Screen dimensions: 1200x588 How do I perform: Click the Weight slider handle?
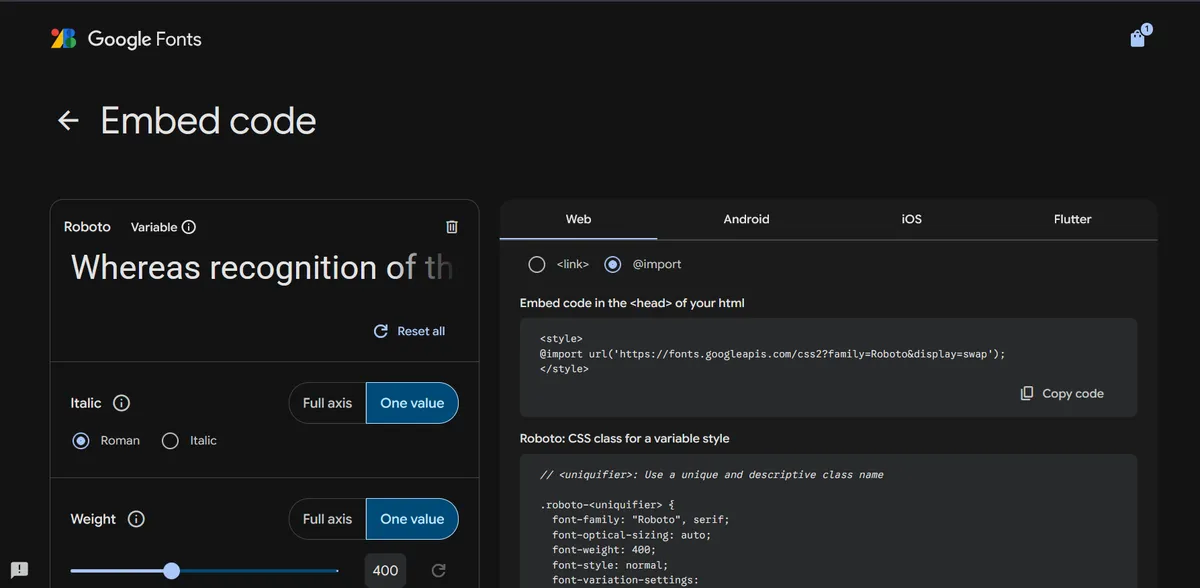click(x=171, y=571)
